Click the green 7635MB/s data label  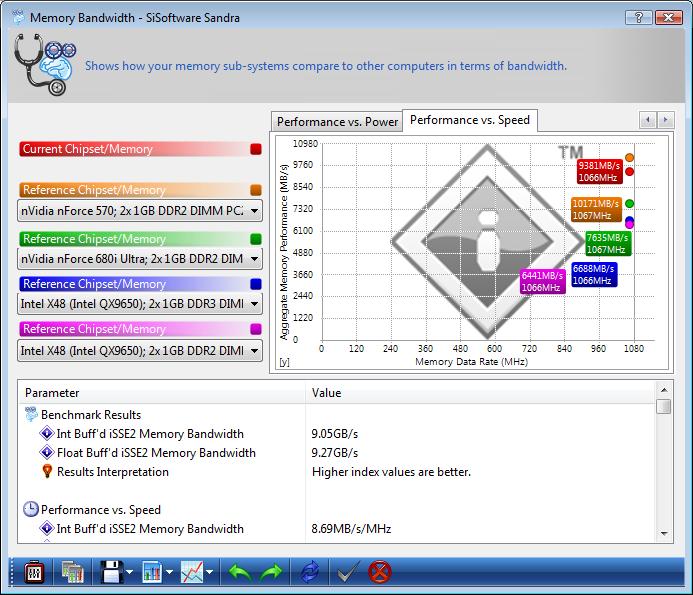coord(608,244)
